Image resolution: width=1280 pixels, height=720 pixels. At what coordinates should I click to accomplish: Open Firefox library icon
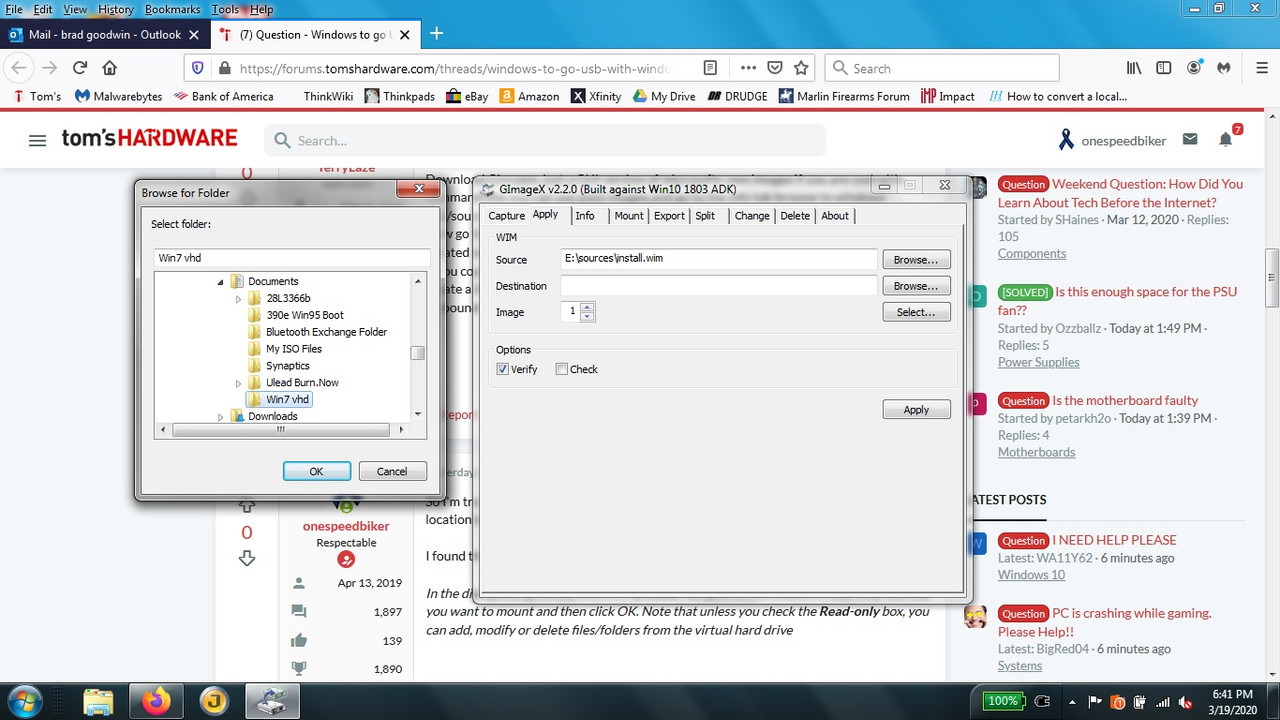[x=1134, y=68]
